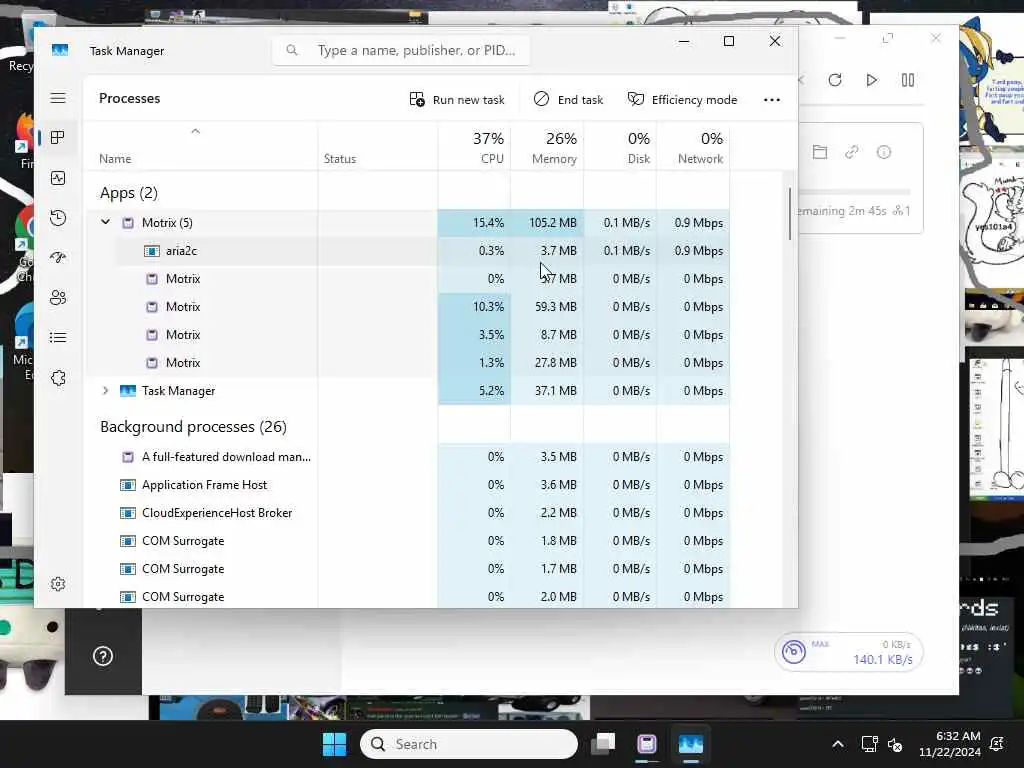Open Task Manager settings gear

click(58, 583)
